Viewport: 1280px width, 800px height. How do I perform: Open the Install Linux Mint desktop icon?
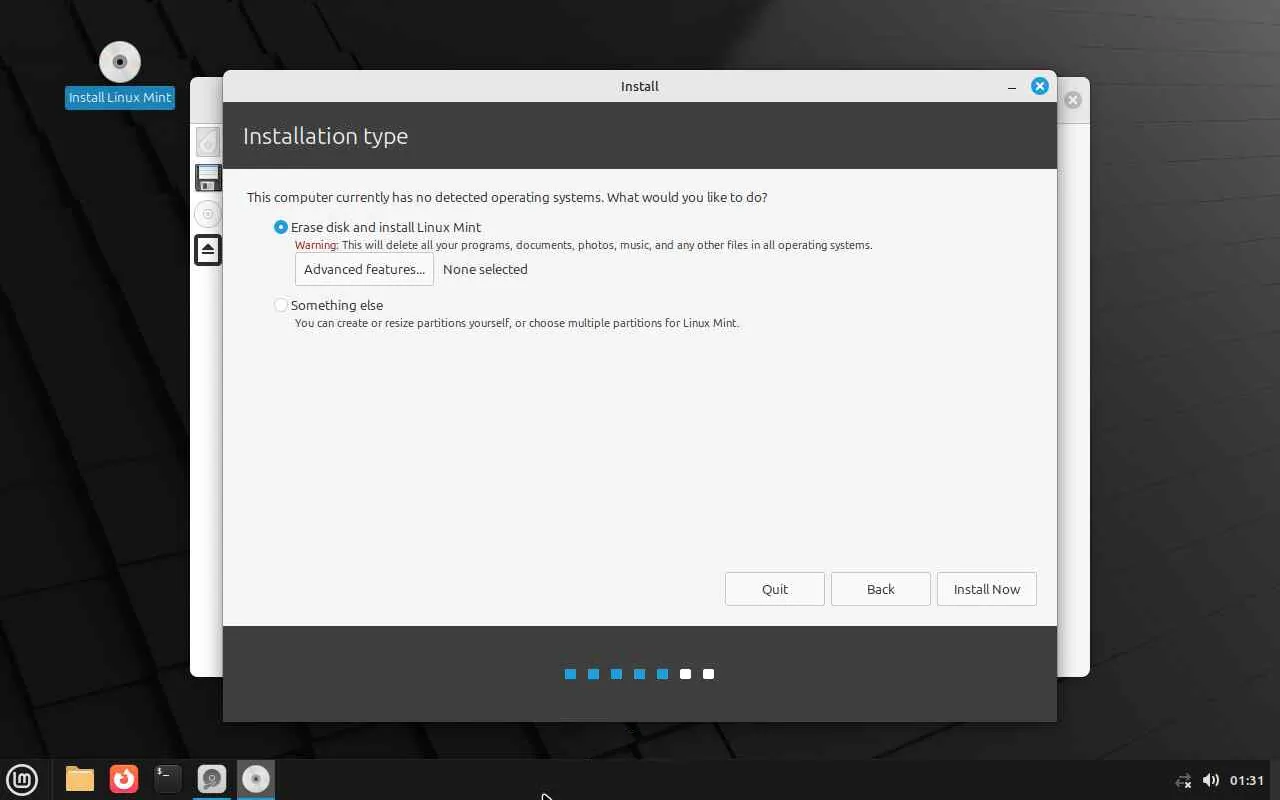(x=120, y=73)
